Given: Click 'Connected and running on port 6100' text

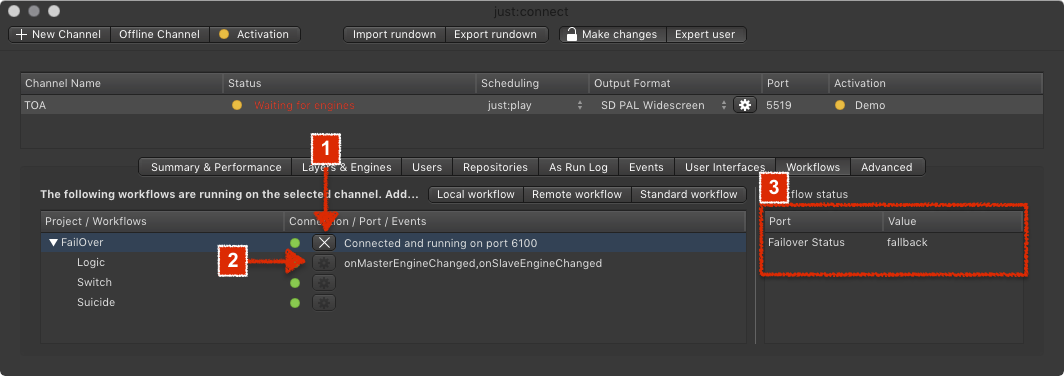Looking at the screenshot, I should [x=441, y=242].
